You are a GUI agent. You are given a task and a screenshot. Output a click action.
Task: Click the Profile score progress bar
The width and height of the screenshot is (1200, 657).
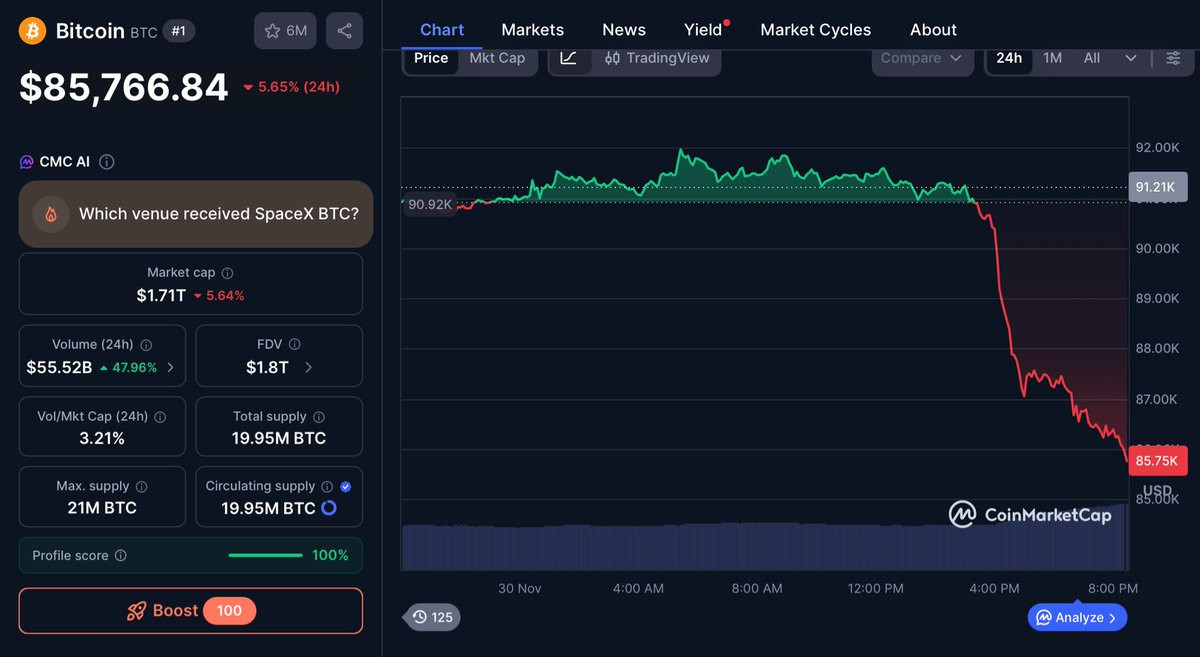coord(265,556)
